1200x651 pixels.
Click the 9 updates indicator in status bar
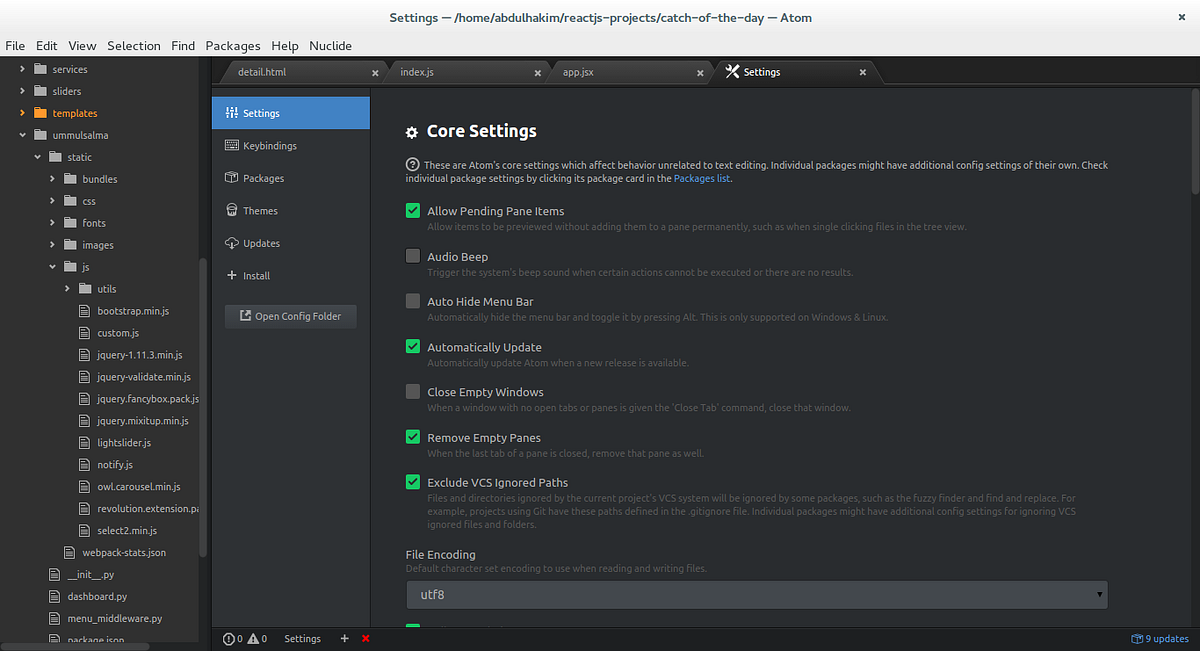(x=1160, y=638)
